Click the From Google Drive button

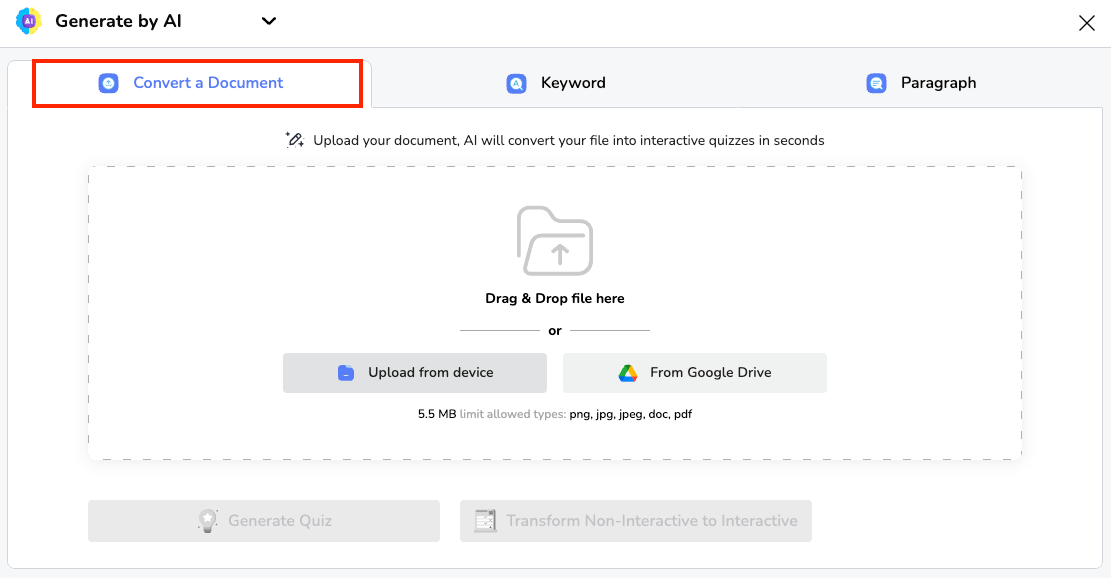[694, 372]
